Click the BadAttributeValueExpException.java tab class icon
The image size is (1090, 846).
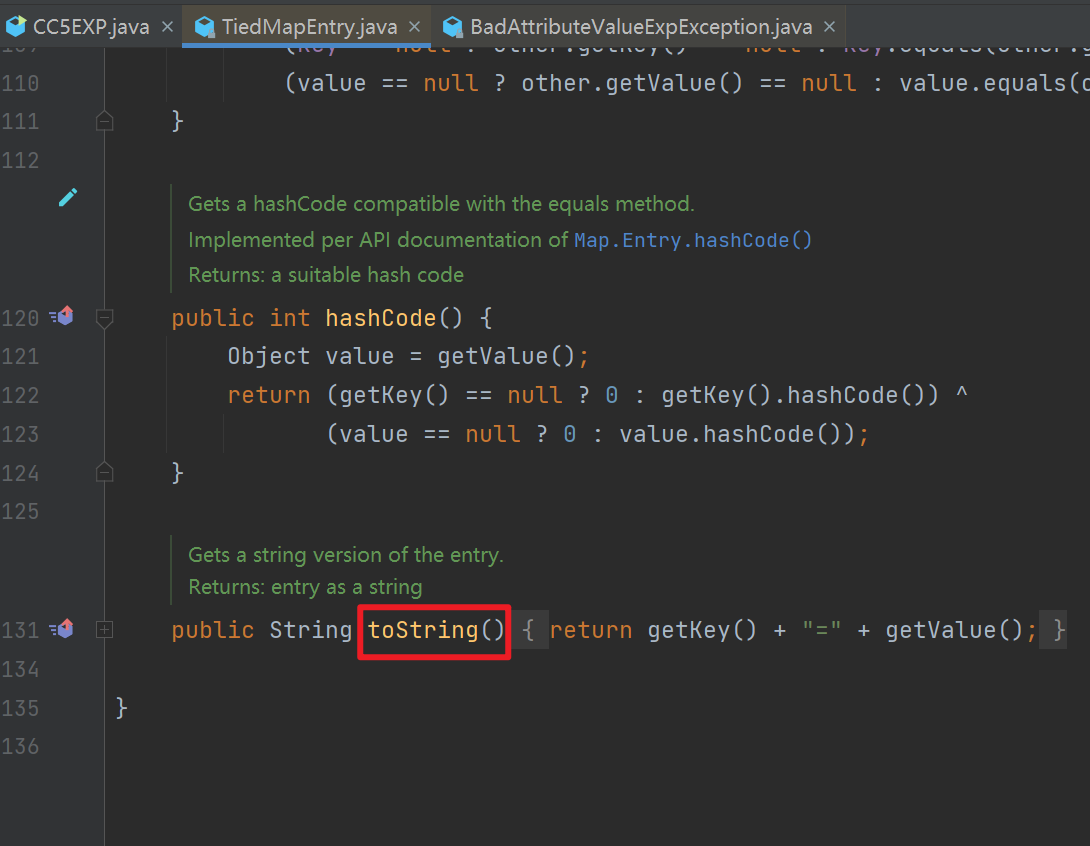coord(453,27)
